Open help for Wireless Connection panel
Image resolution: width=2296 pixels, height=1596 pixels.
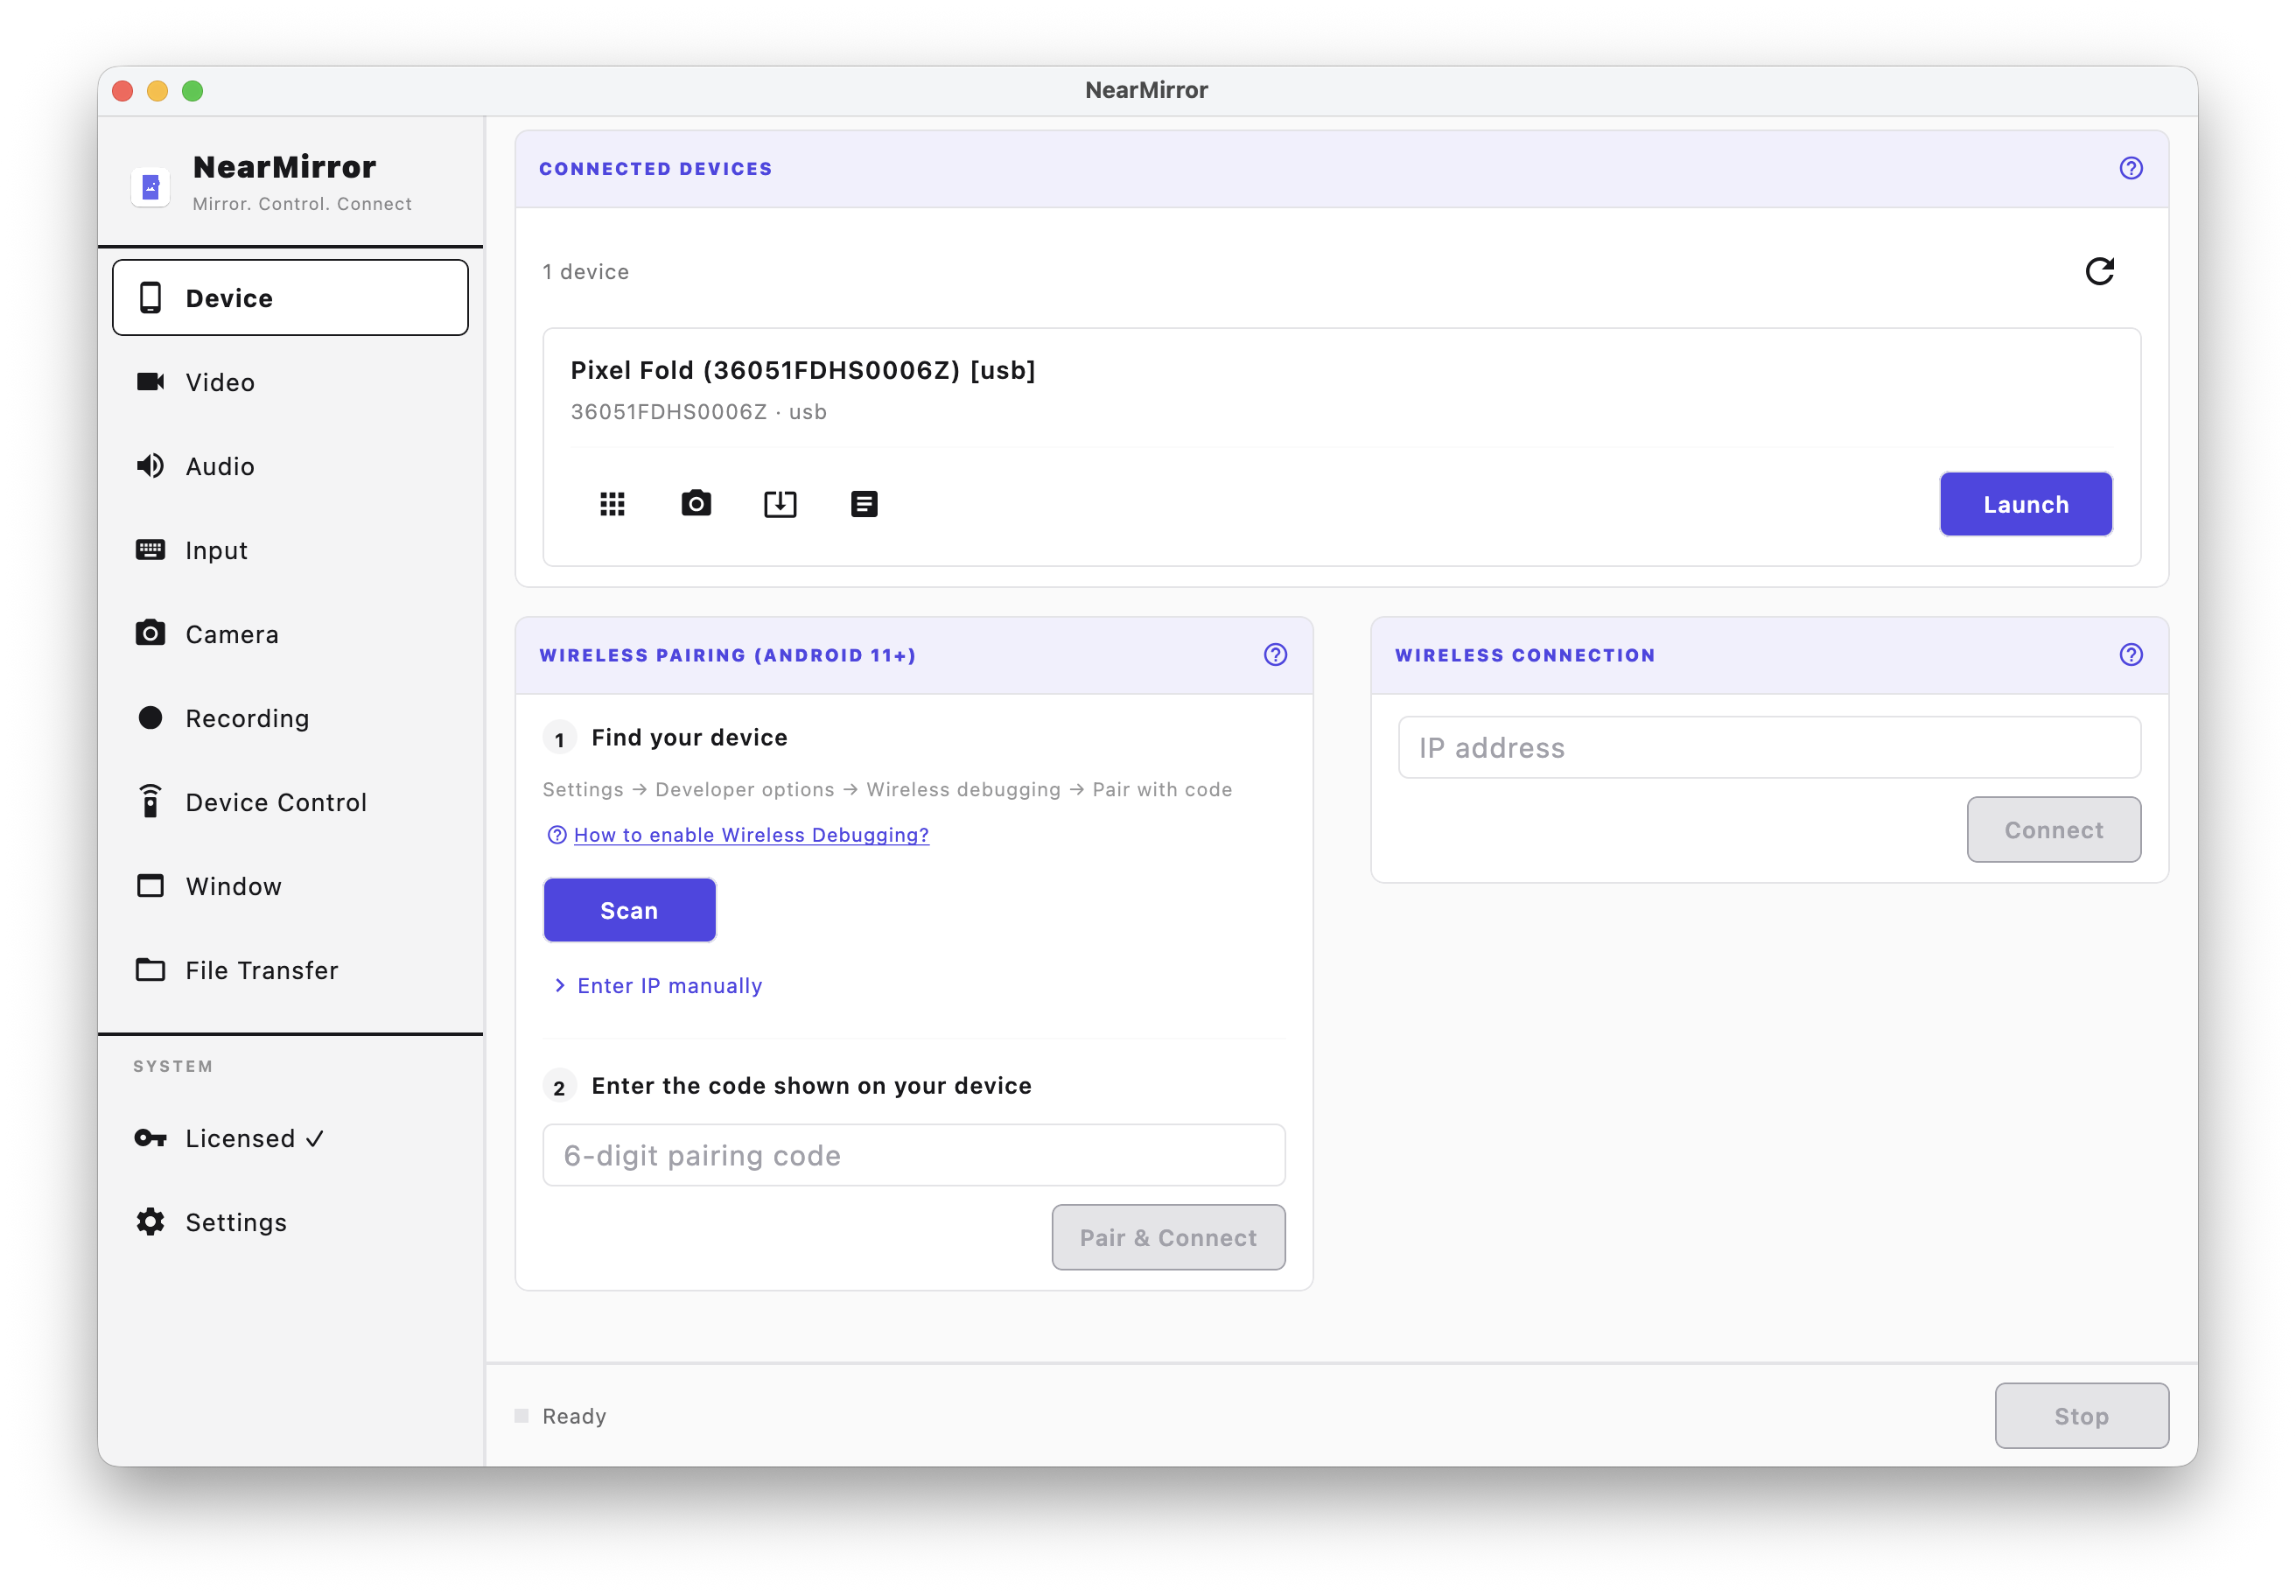point(2130,655)
